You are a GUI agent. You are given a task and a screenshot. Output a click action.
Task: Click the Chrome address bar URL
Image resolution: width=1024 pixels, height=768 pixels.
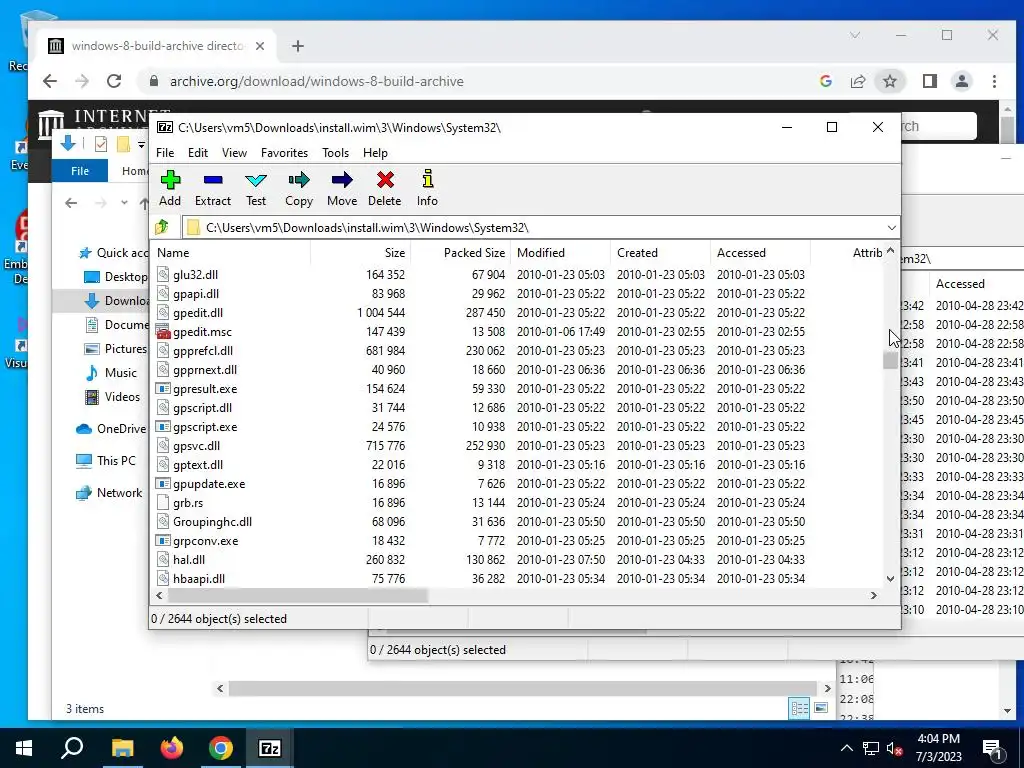coord(317,81)
